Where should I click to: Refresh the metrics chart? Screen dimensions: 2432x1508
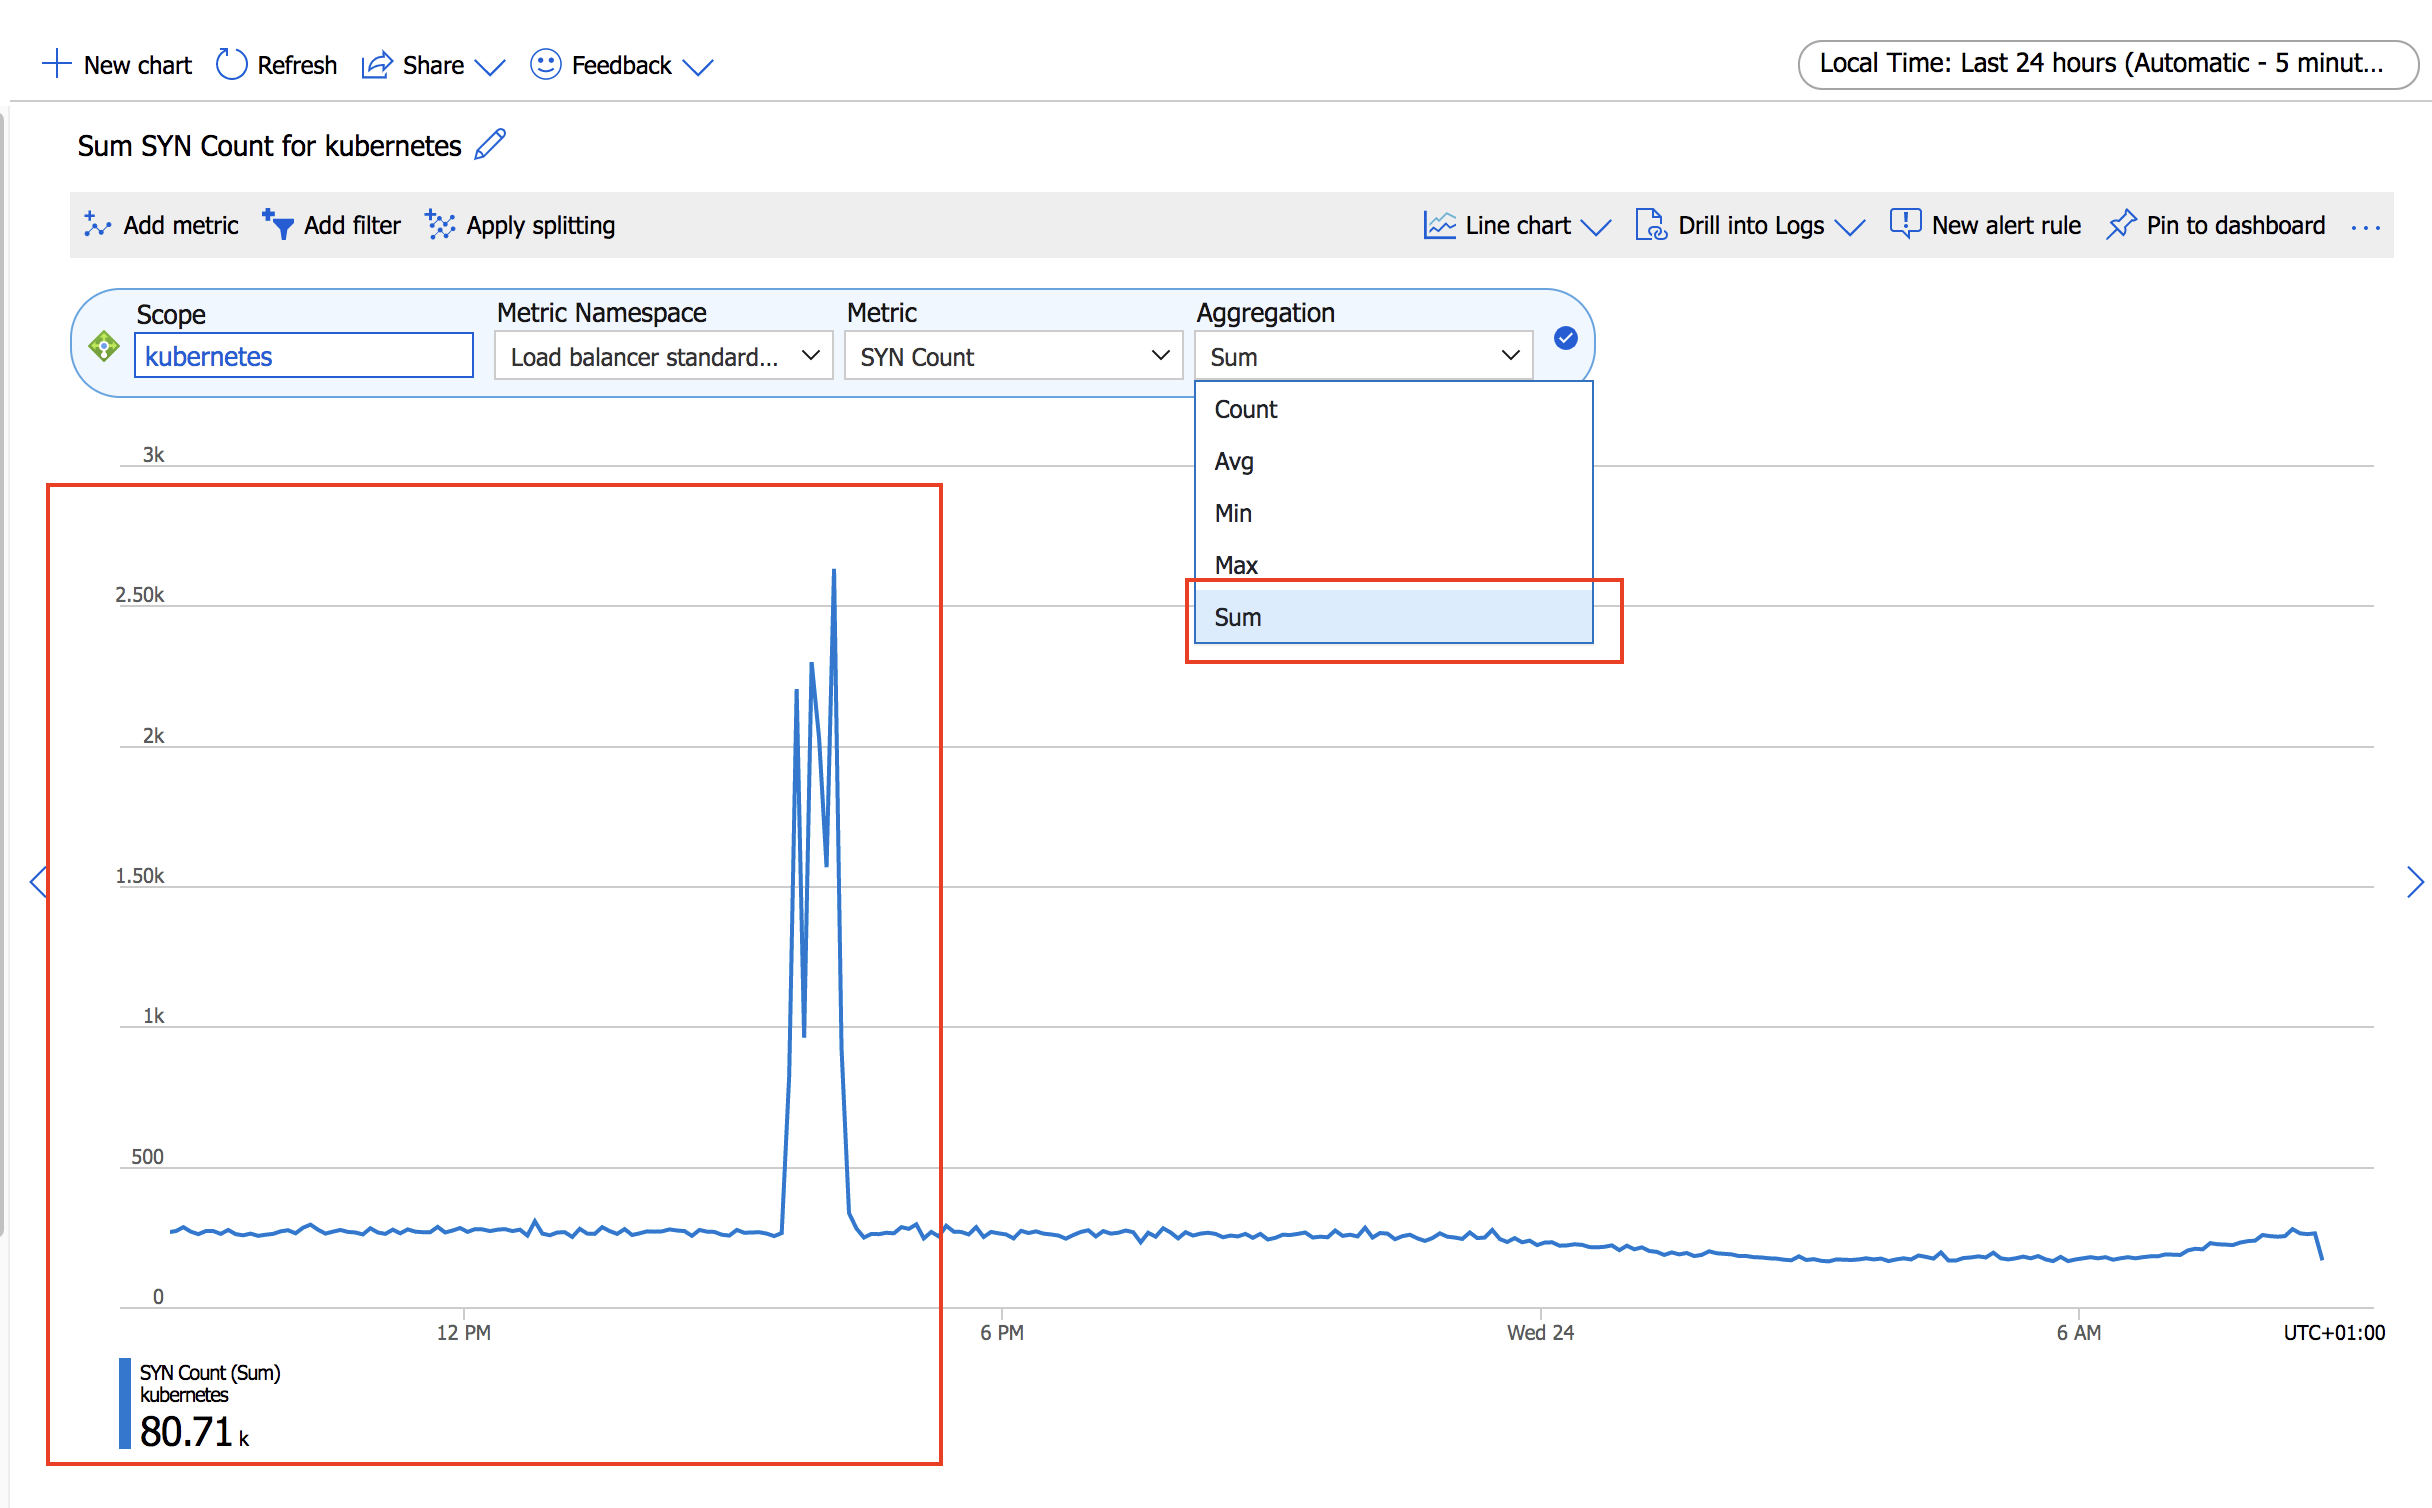click(x=275, y=64)
